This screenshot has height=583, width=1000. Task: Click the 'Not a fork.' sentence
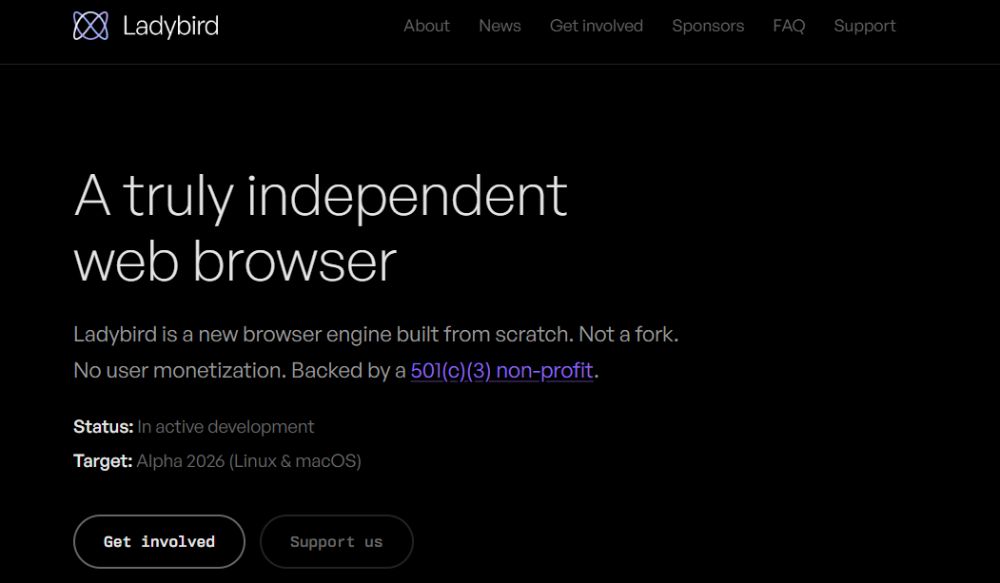[x=628, y=334]
